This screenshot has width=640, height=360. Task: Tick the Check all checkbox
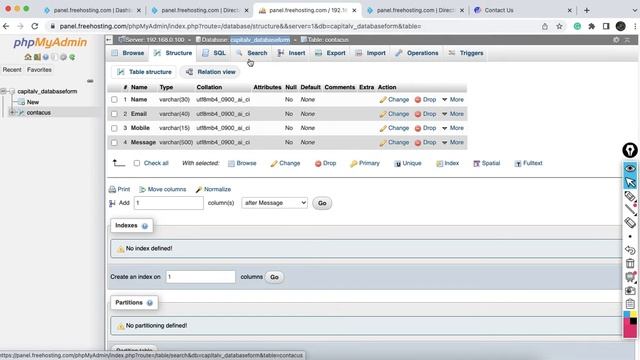pyautogui.click(x=137, y=163)
